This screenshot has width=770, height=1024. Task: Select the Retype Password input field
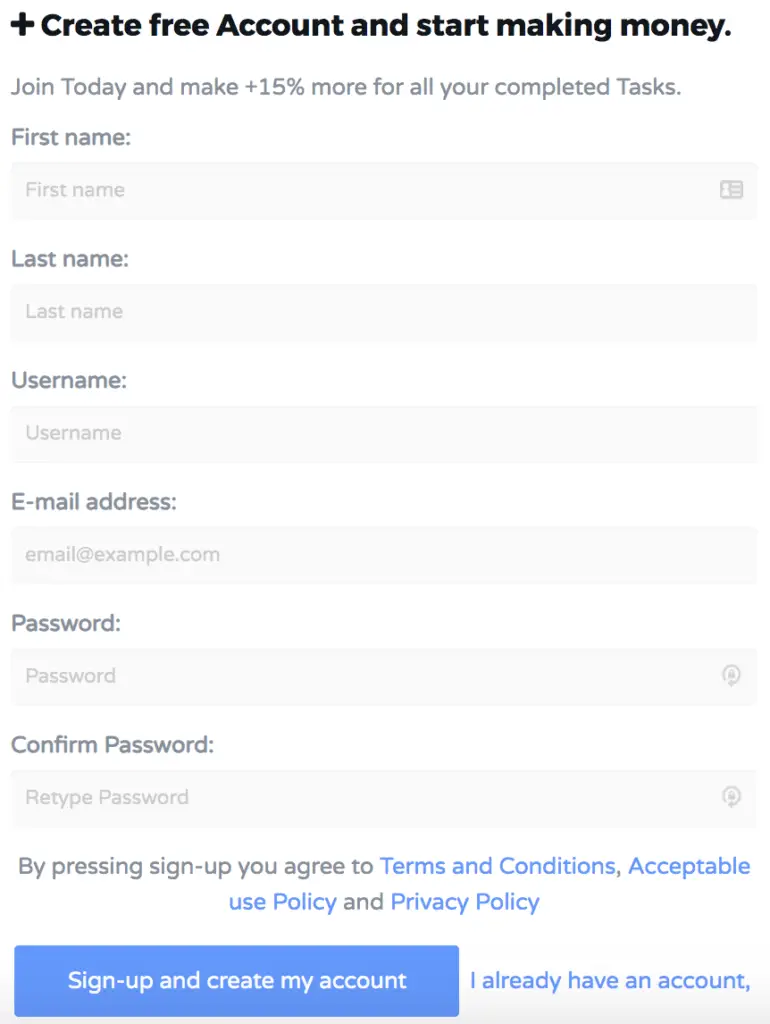pos(384,797)
